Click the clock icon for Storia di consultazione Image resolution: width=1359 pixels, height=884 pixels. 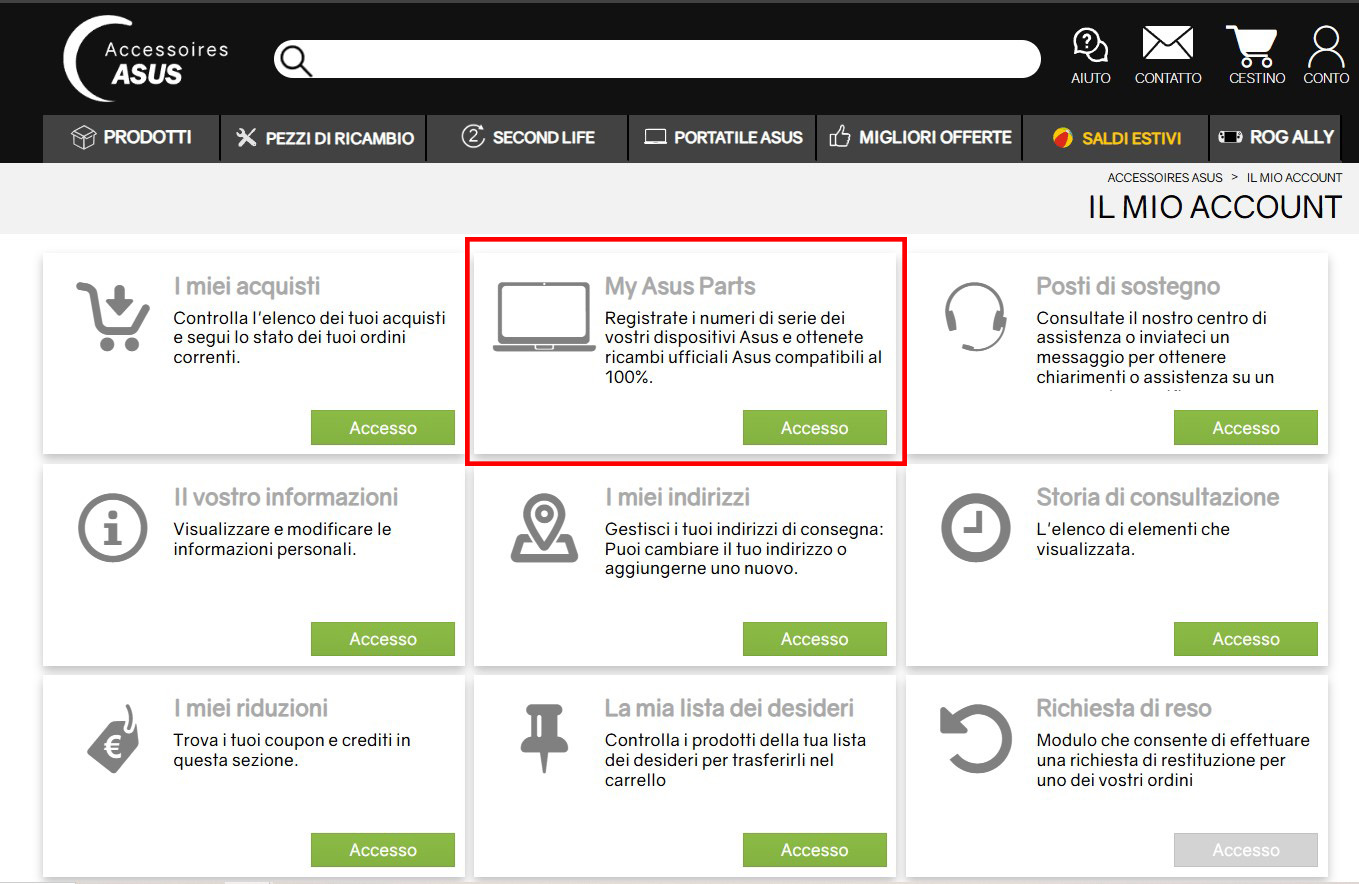click(976, 527)
